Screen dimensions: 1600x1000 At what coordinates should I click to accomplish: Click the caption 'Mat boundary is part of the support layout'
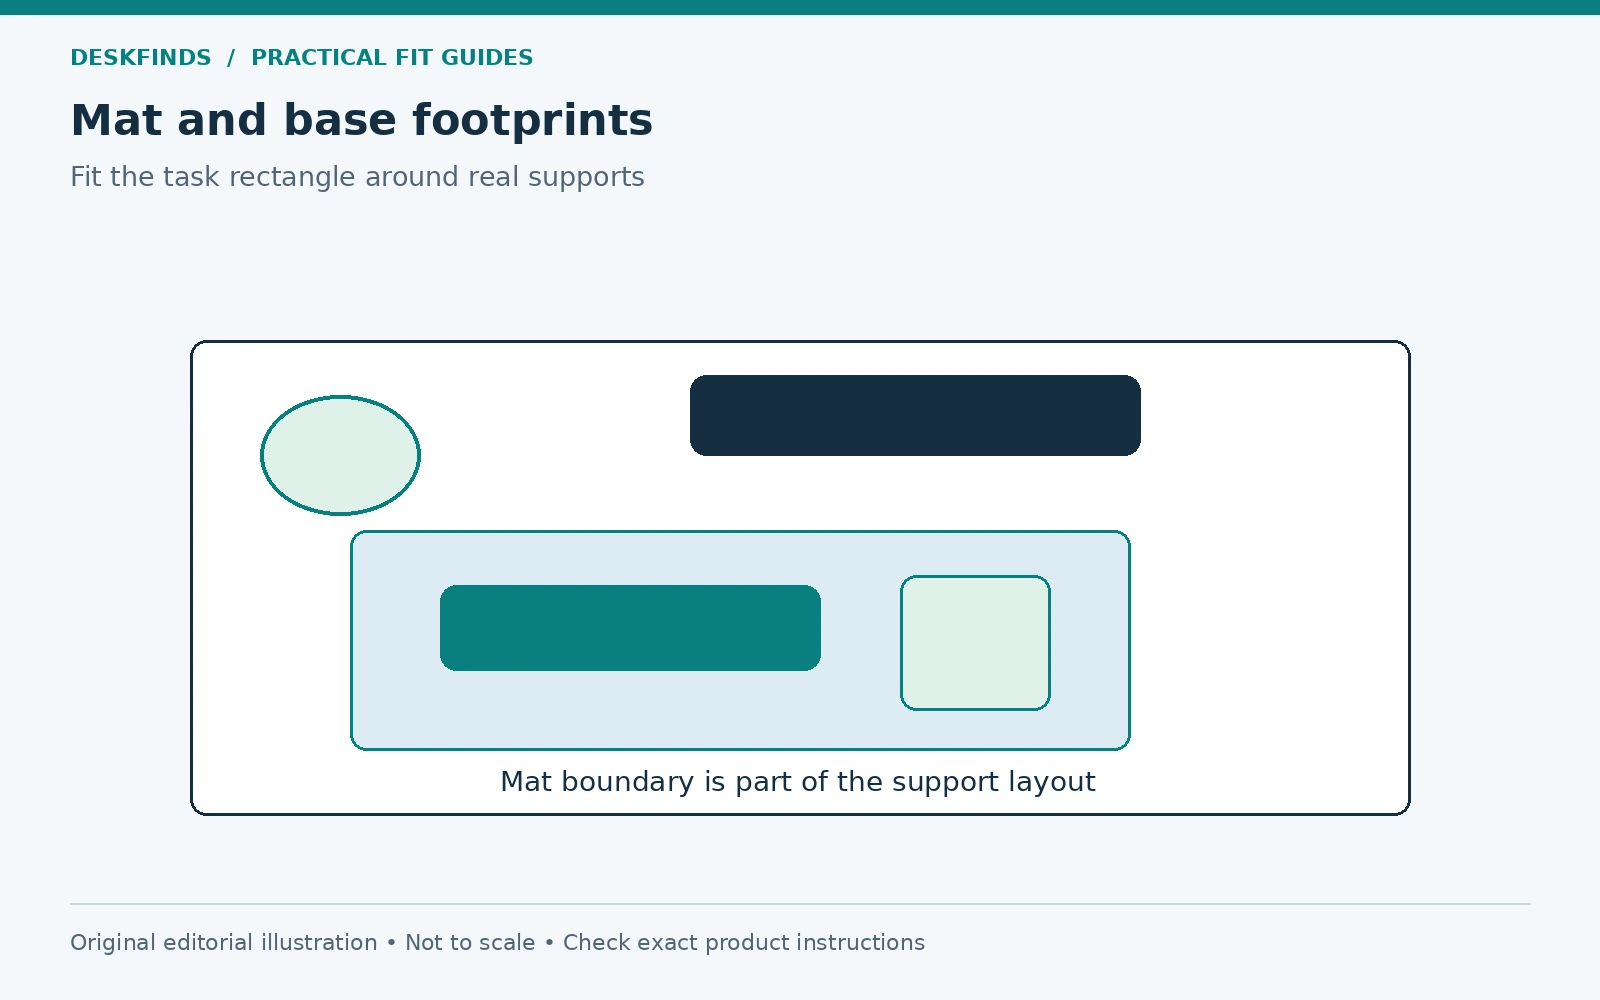pos(798,782)
